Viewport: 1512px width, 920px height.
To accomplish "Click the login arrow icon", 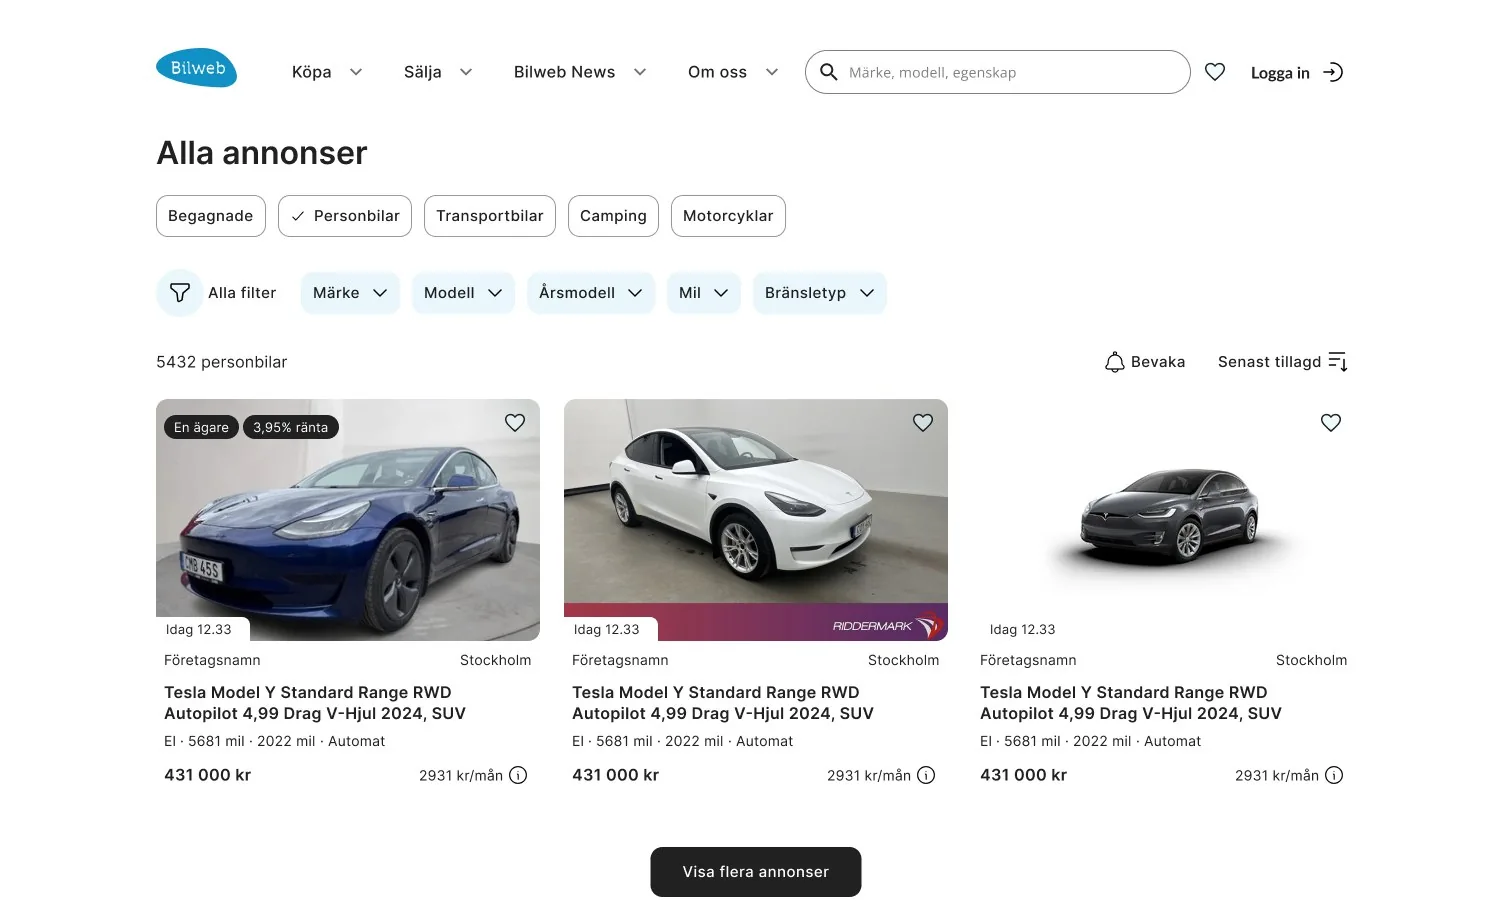I will (1333, 72).
